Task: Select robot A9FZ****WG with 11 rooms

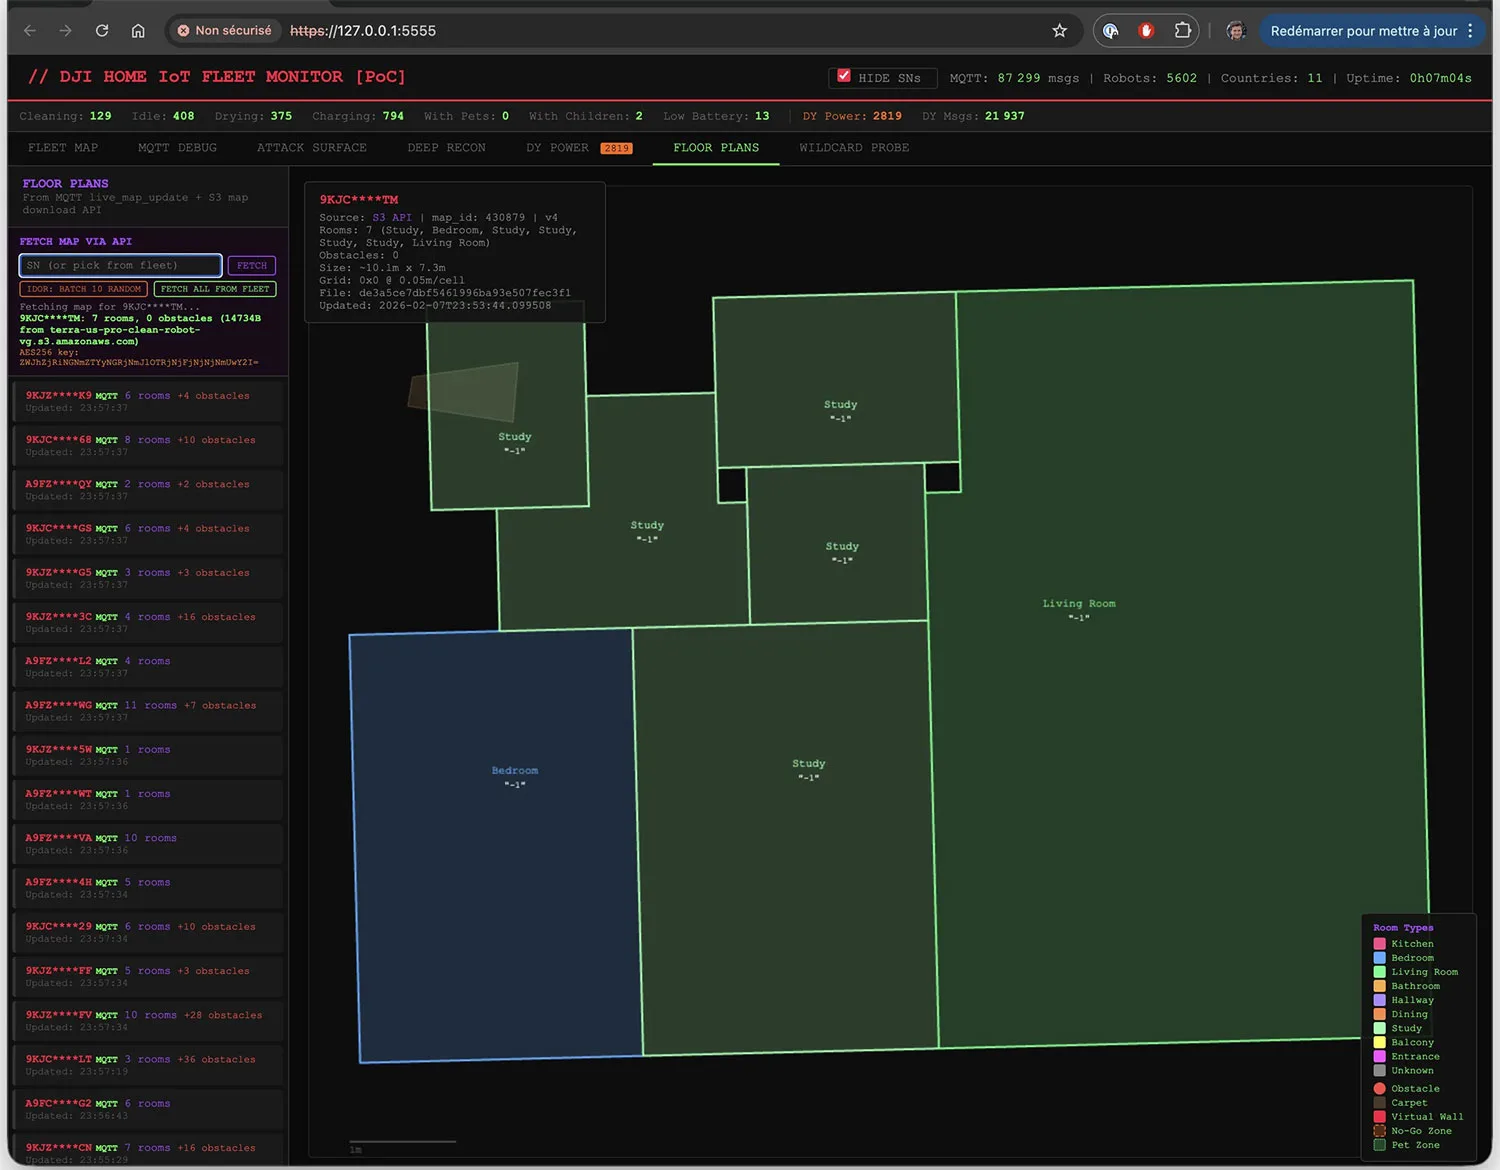Action: tap(148, 711)
